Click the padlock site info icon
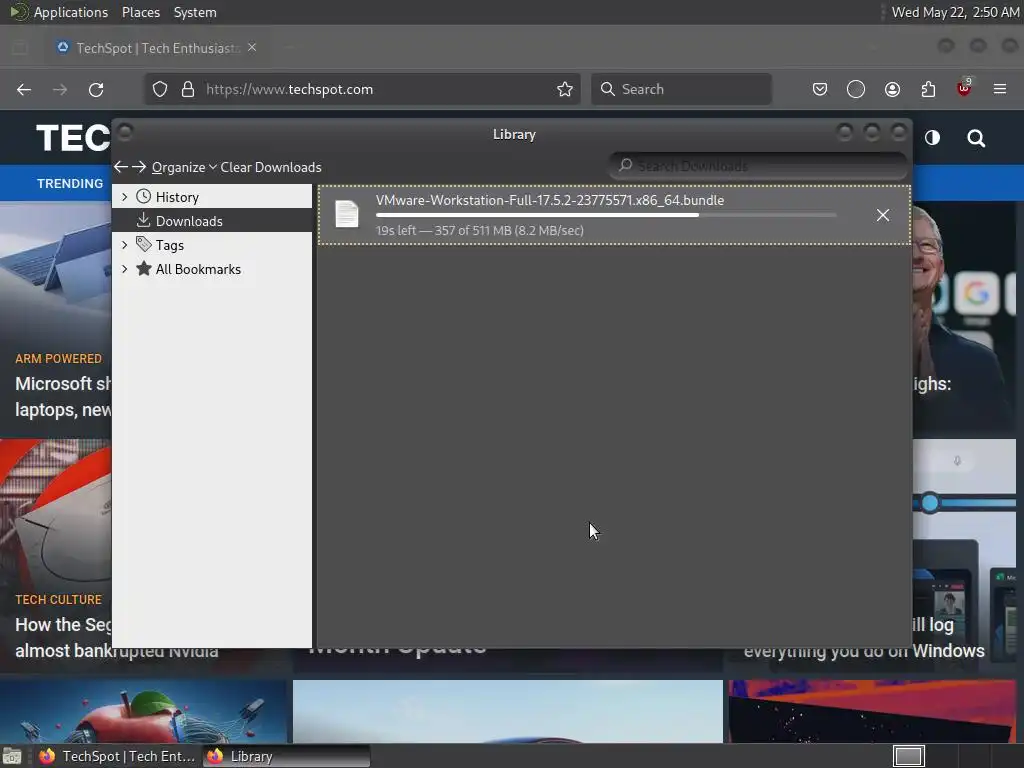Viewport: 1024px width, 768px height. pyautogui.click(x=188, y=89)
